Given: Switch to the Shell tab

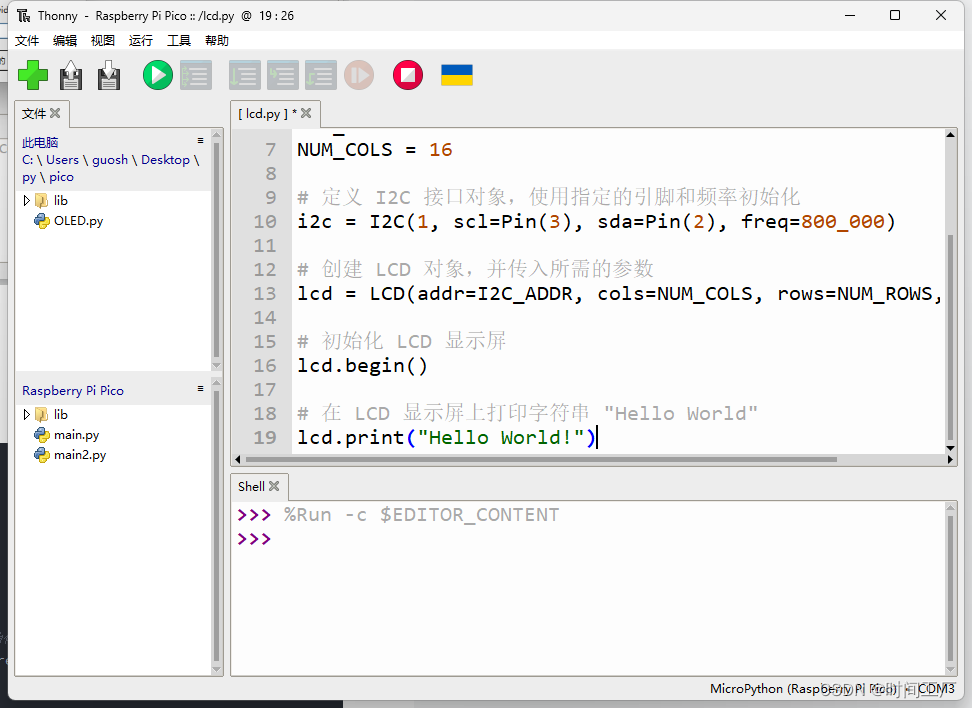Looking at the screenshot, I should pos(250,487).
